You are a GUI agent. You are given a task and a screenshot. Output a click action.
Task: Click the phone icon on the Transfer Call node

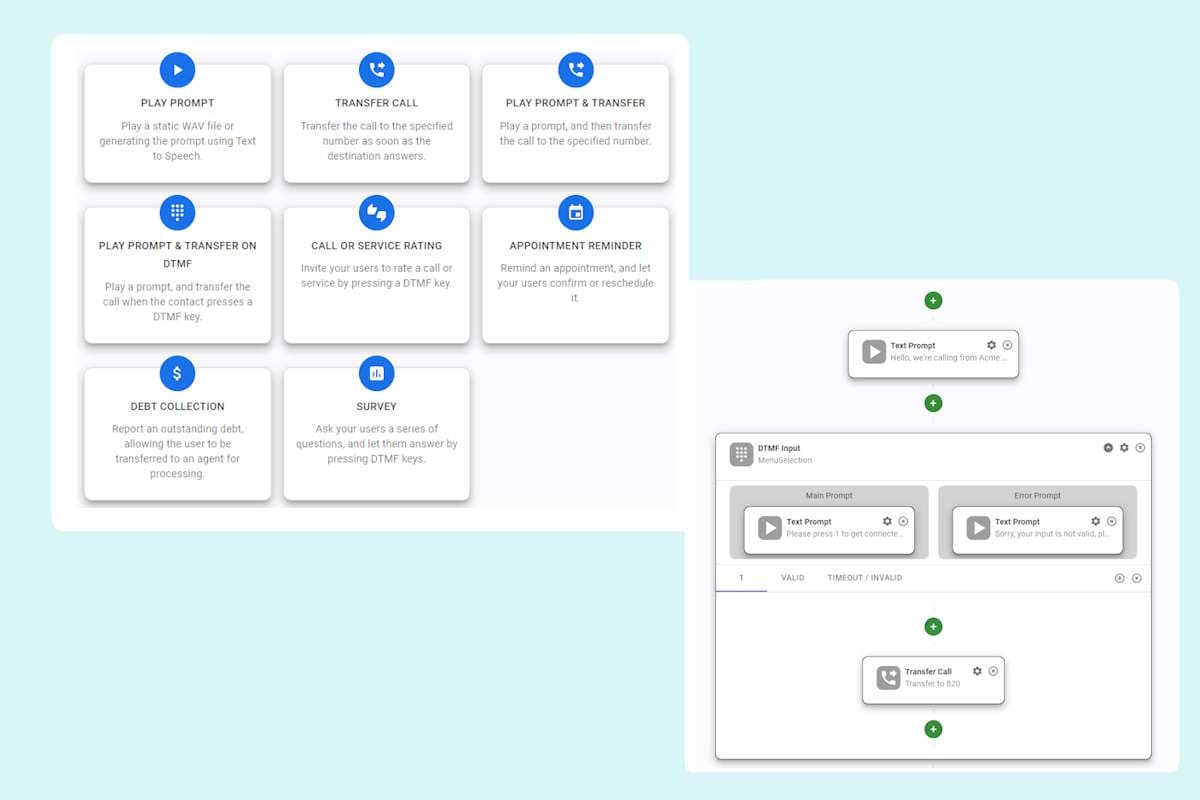(x=886, y=677)
